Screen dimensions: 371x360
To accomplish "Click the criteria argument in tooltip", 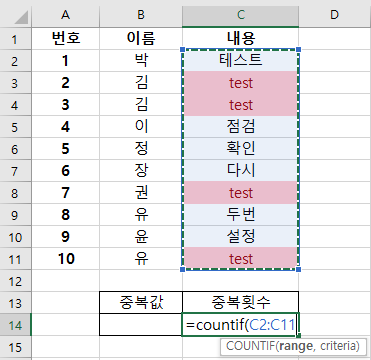I will 337,346.
